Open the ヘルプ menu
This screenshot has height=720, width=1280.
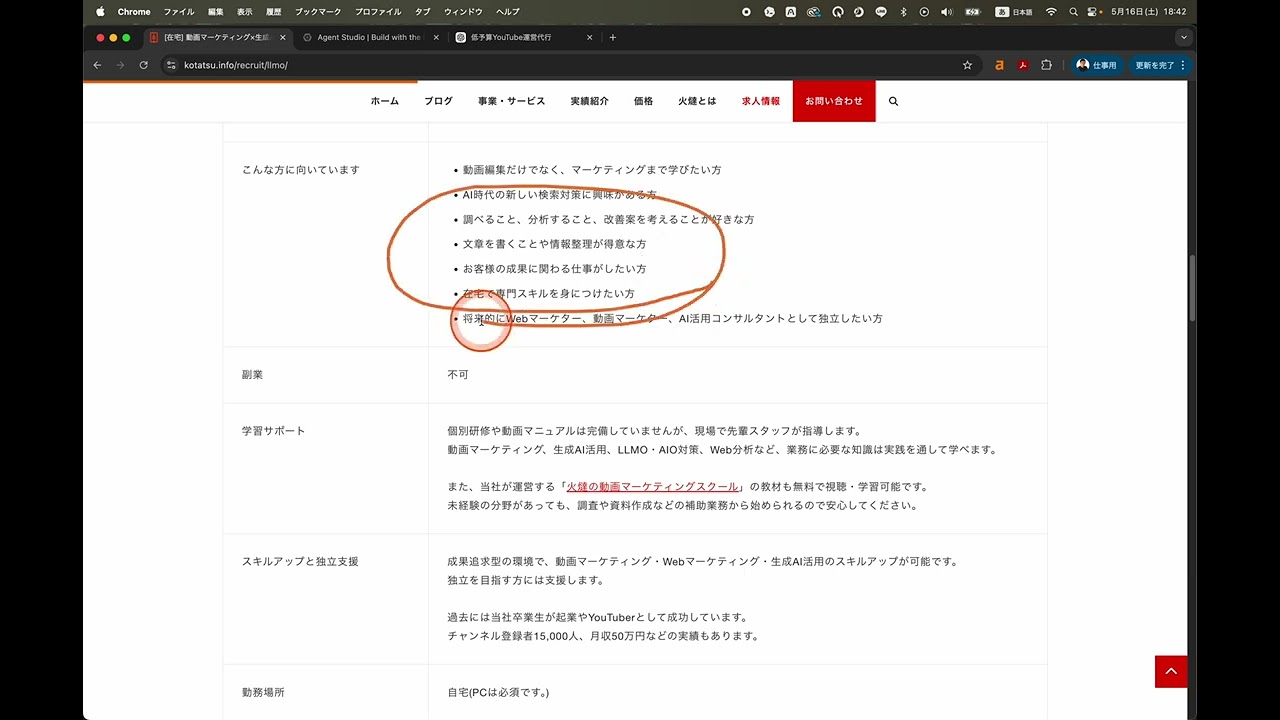pos(508,12)
